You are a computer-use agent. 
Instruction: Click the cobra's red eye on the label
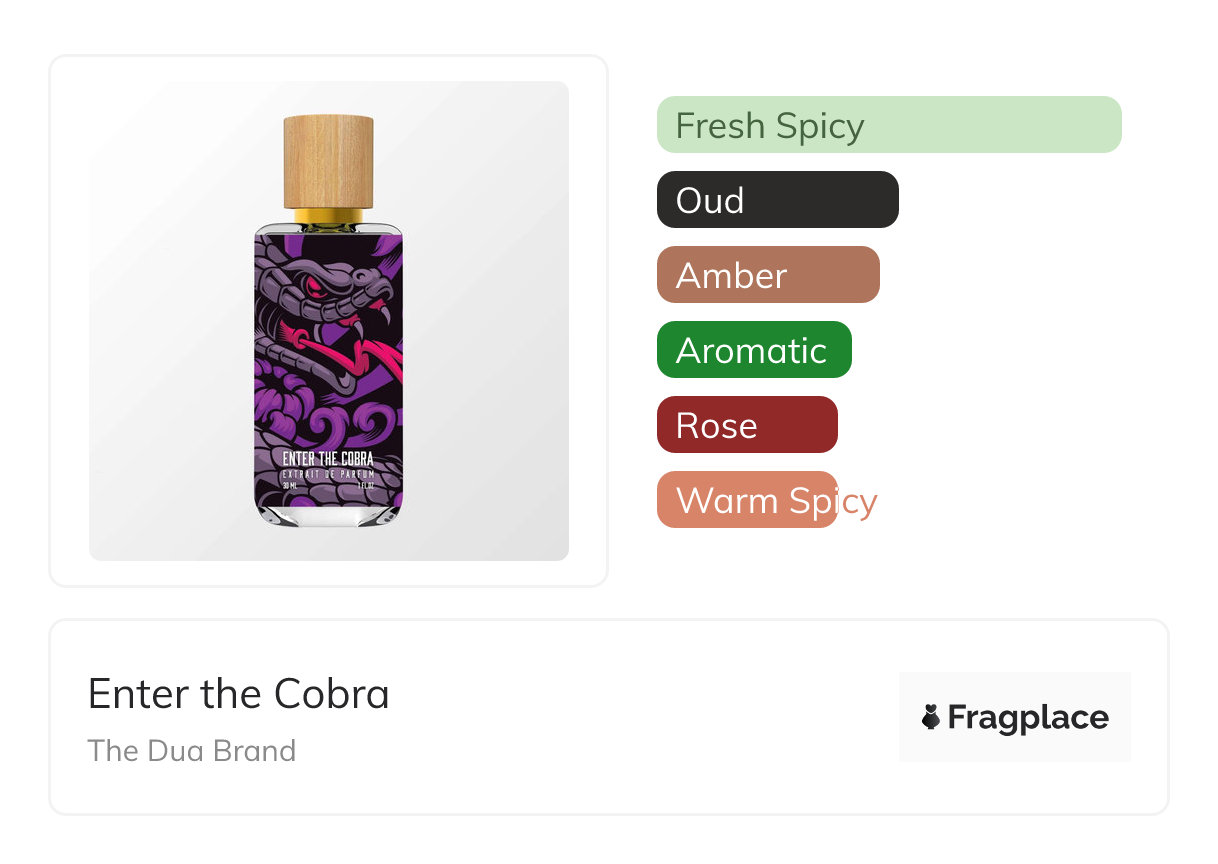[313, 289]
